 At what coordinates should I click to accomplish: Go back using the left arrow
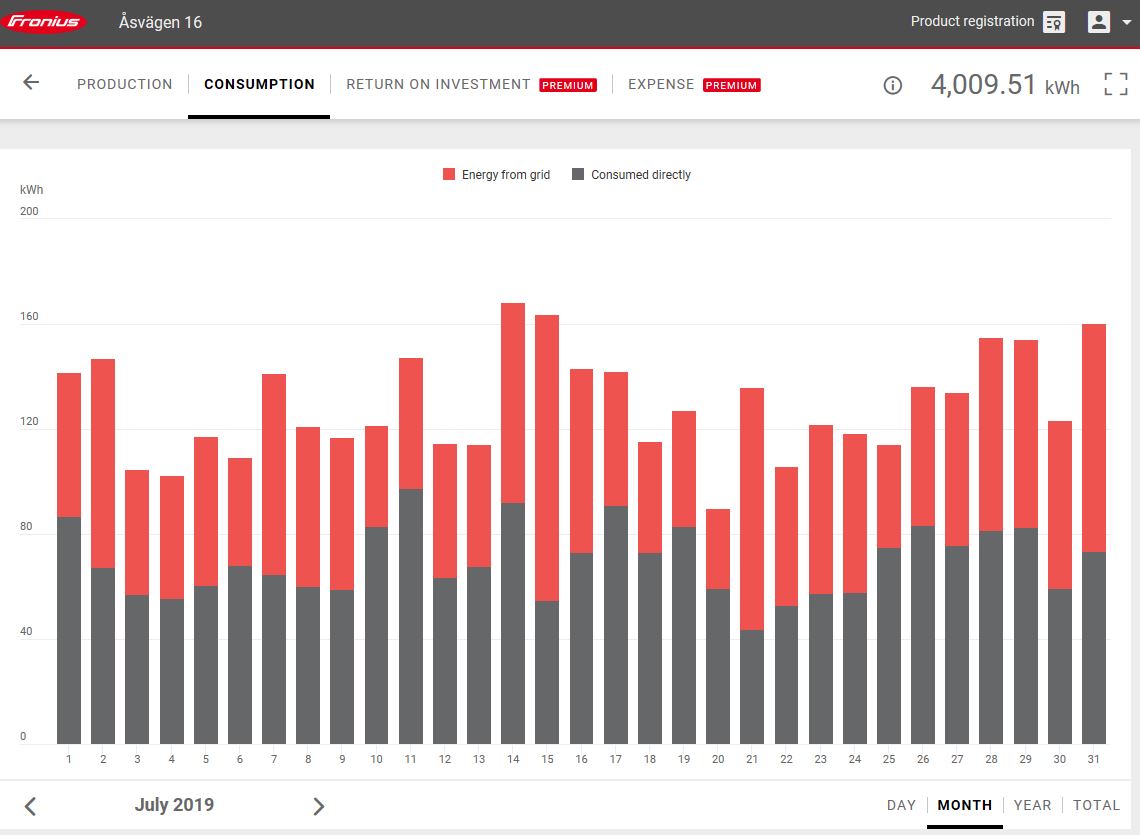pos(31,83)
